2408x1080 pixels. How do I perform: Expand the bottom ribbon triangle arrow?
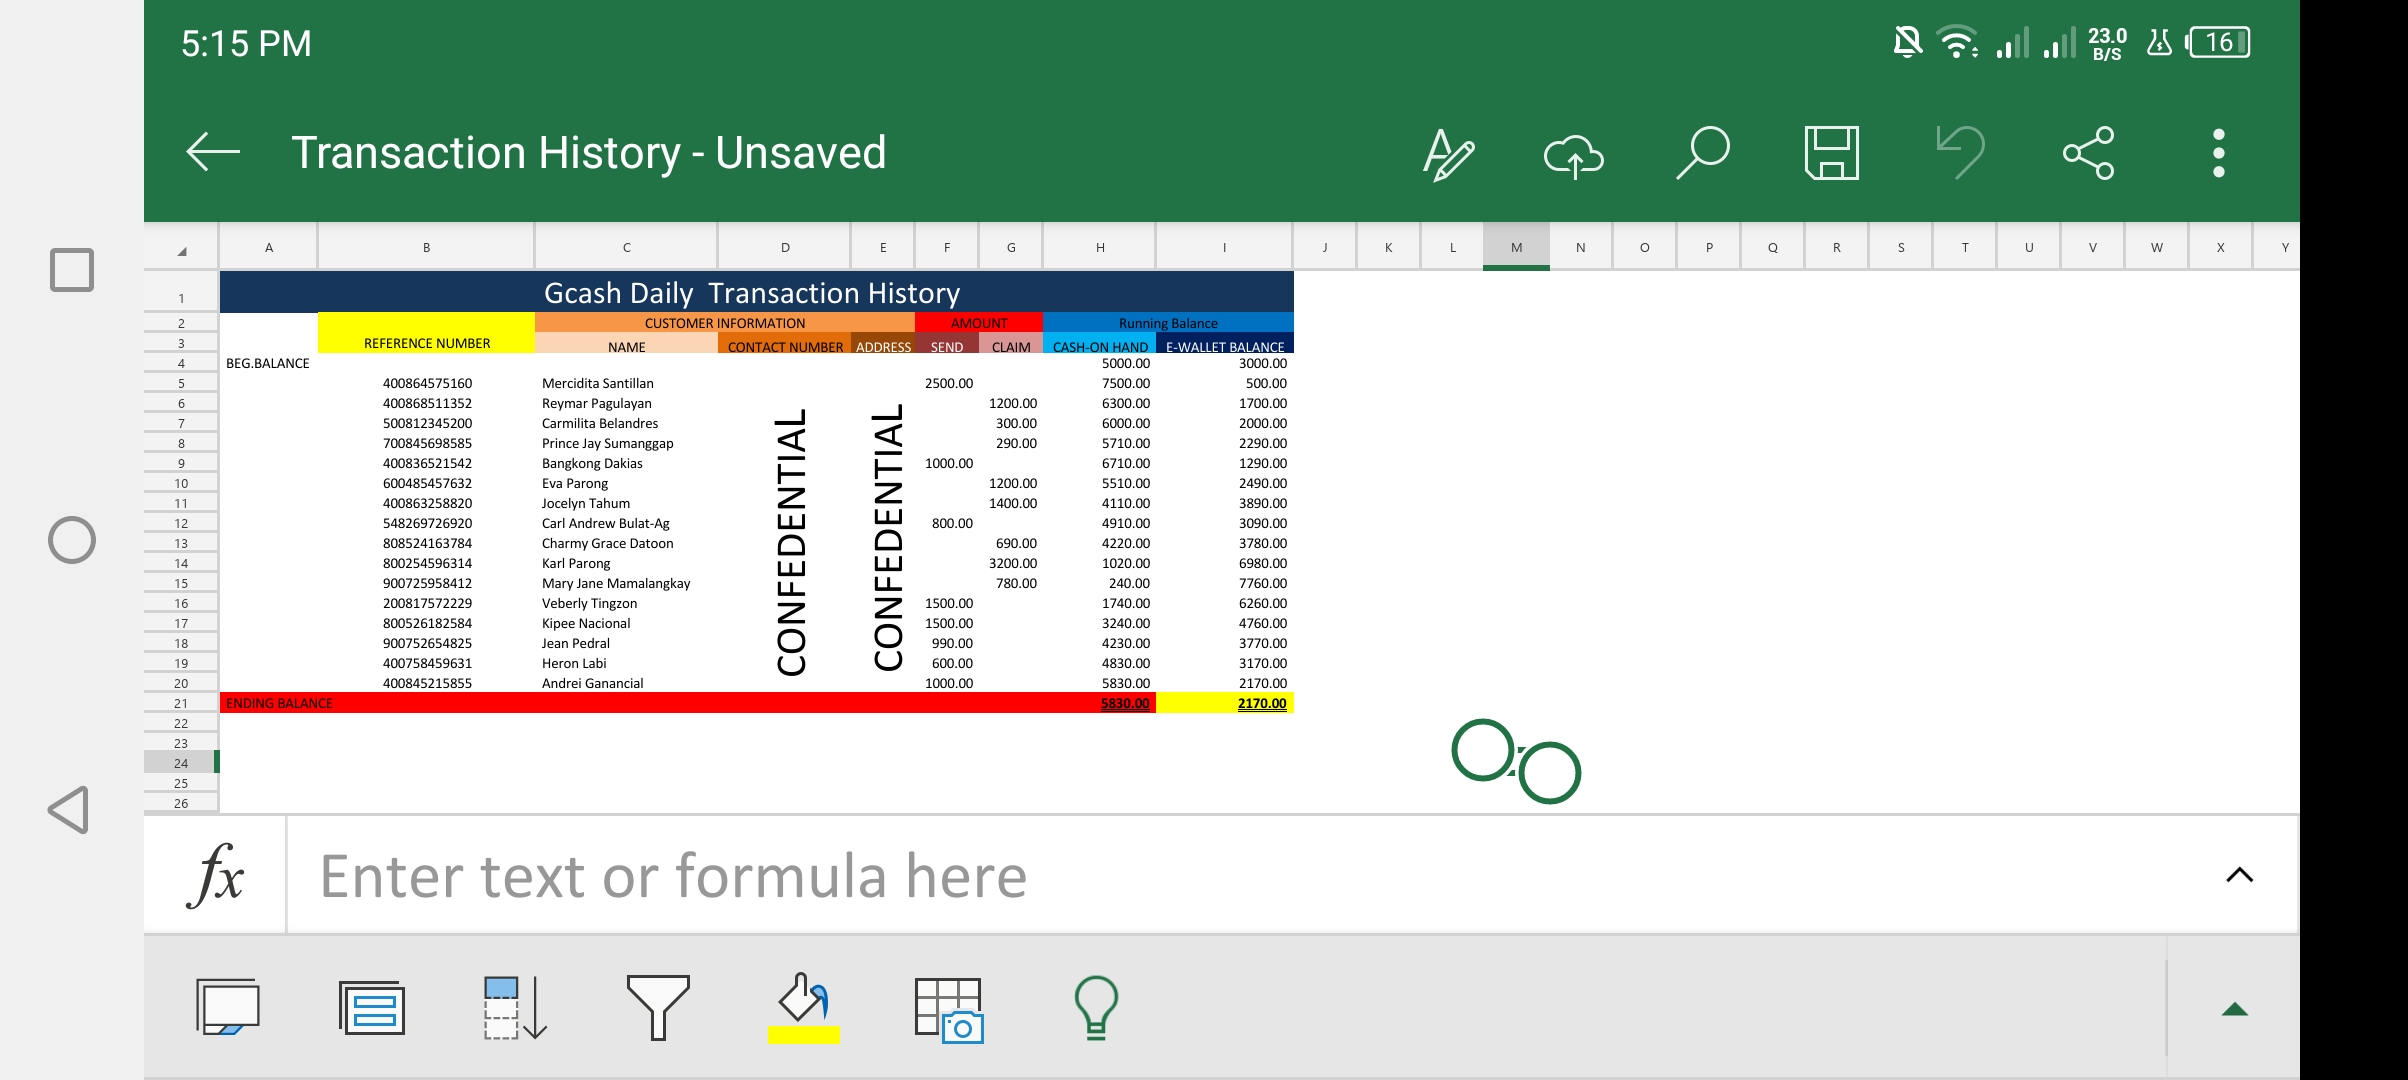click(x=2234, y=1009)
